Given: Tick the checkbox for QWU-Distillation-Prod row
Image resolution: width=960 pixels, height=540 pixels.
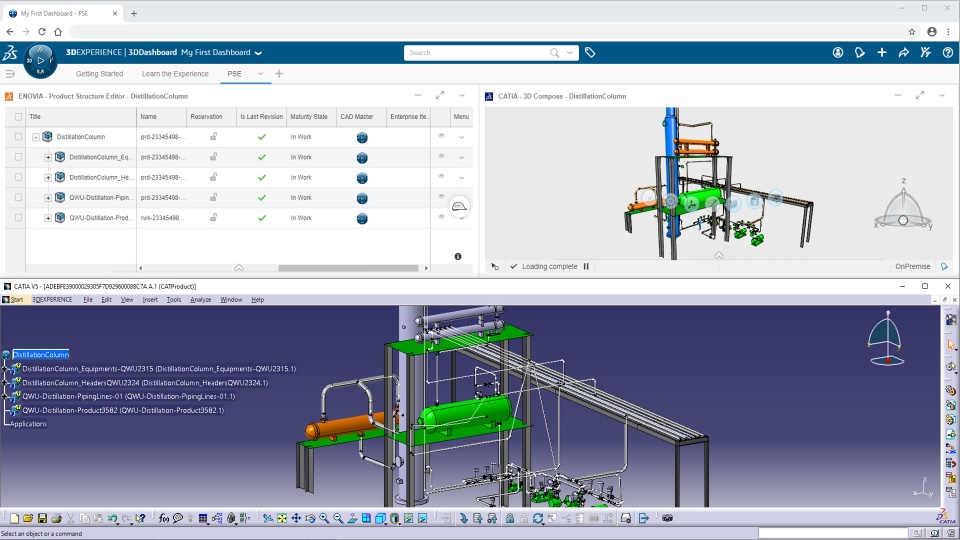Looking at the screenshot, I should (18, 218).
